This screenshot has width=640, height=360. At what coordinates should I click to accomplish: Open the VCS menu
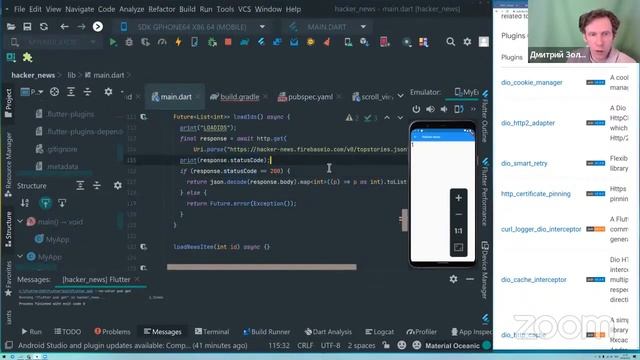tap(244, 9)
